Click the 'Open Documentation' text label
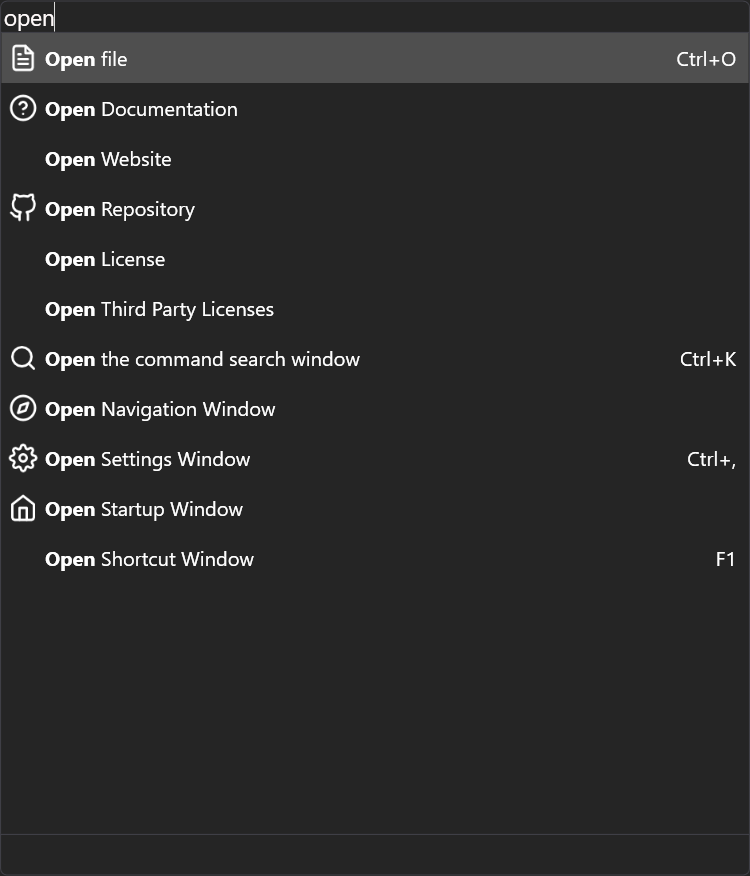 coord(141,109)
